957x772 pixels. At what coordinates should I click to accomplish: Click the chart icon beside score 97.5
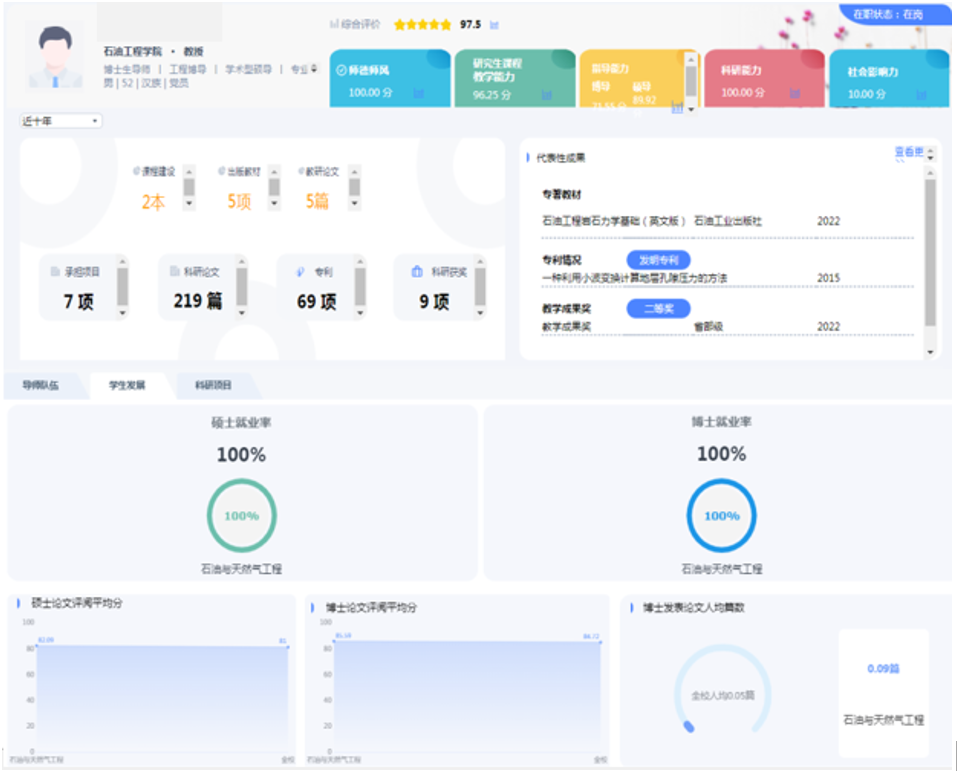[494, 25]
